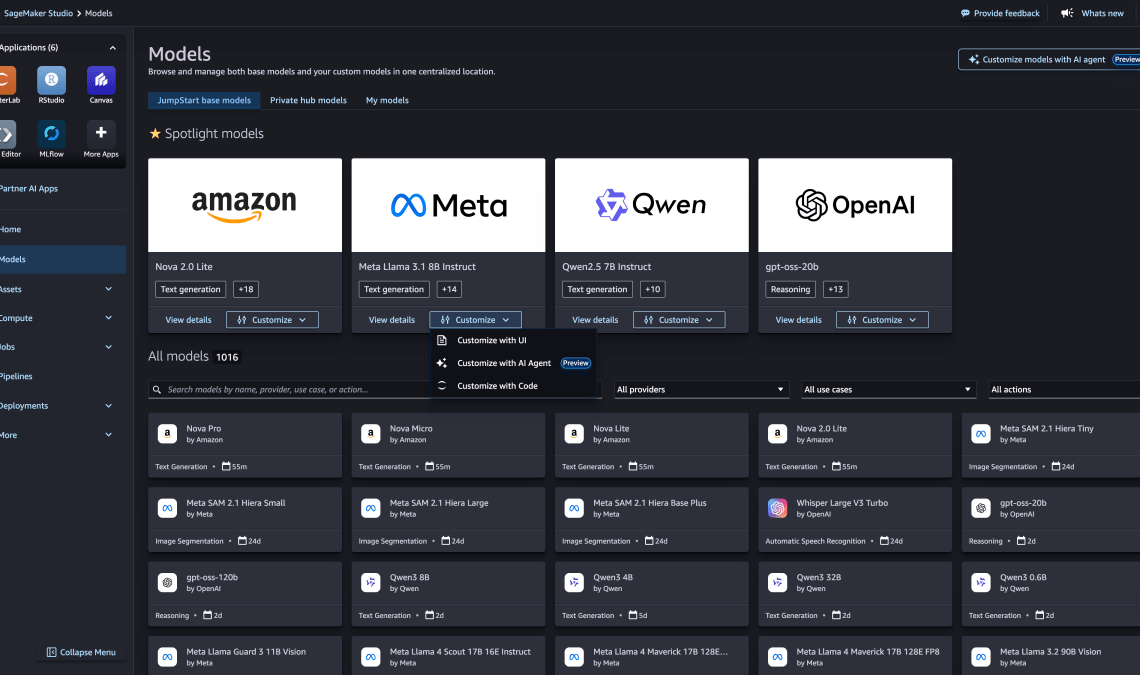Choose Customize with Code from menu

click(497, 386)
